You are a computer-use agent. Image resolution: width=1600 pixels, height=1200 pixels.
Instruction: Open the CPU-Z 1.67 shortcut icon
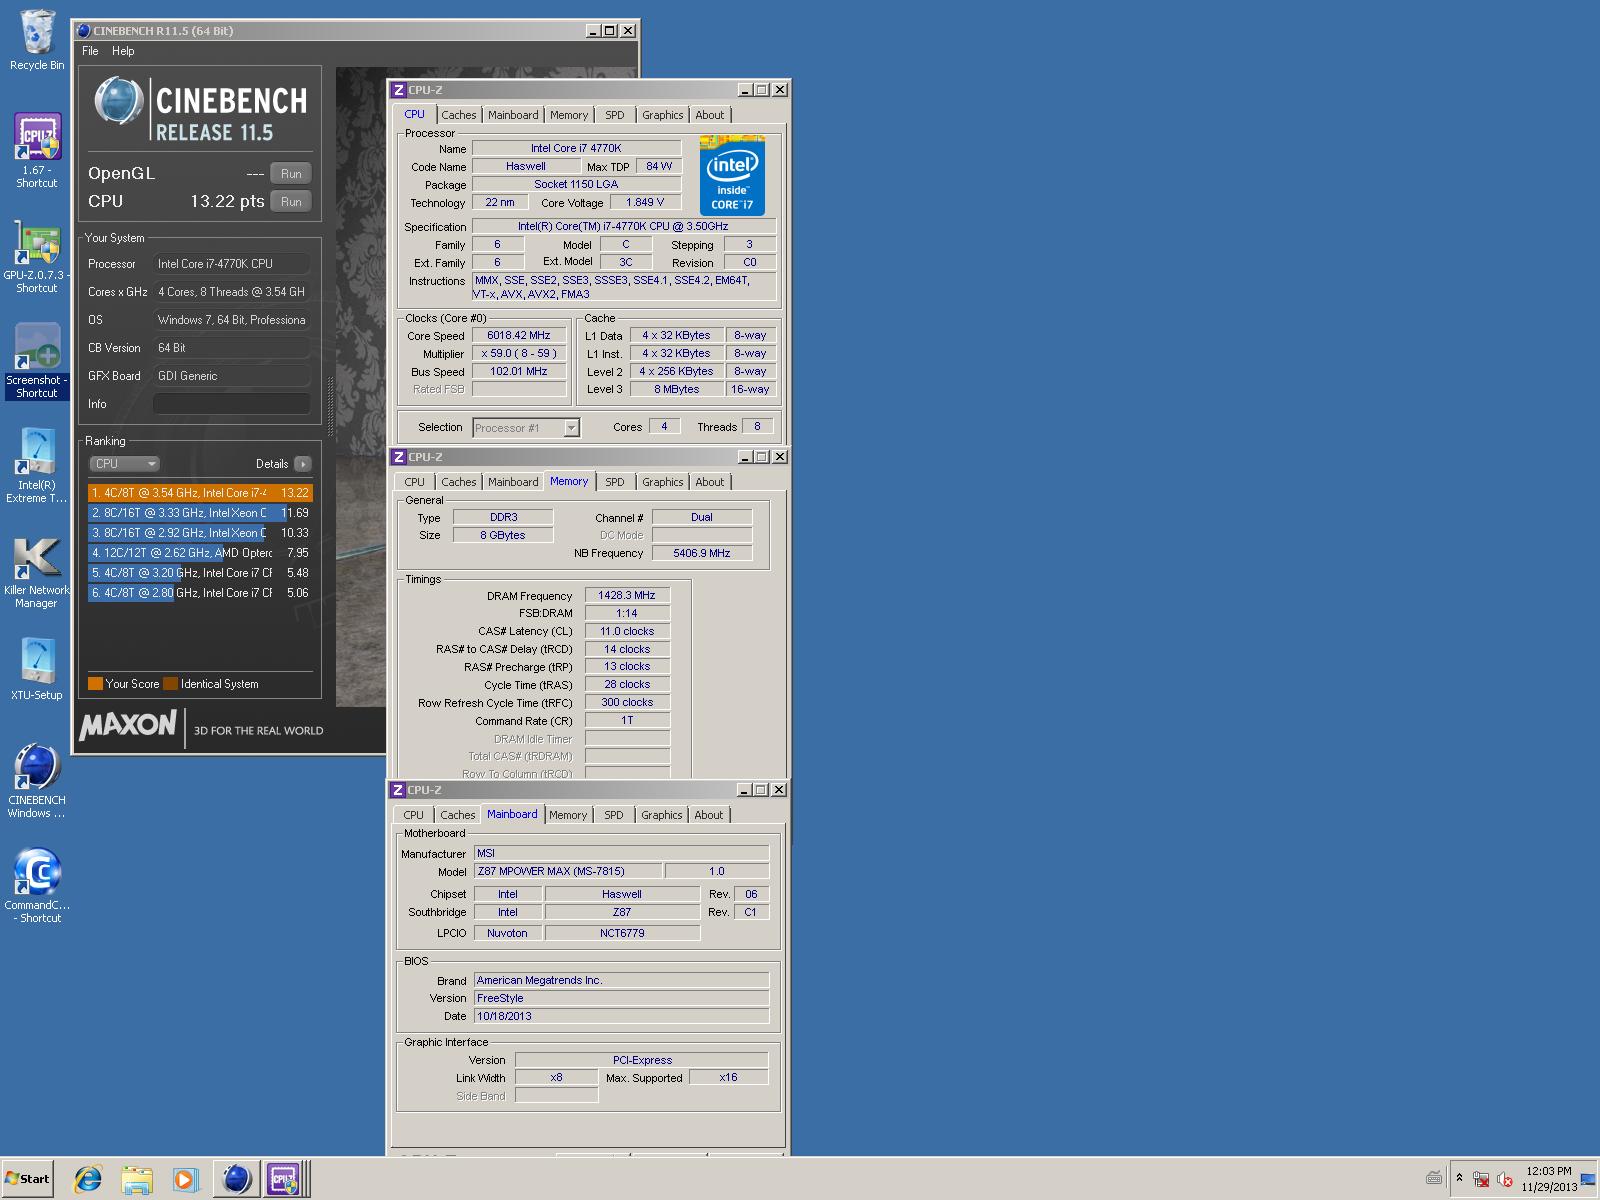click(x=37, y=150)
